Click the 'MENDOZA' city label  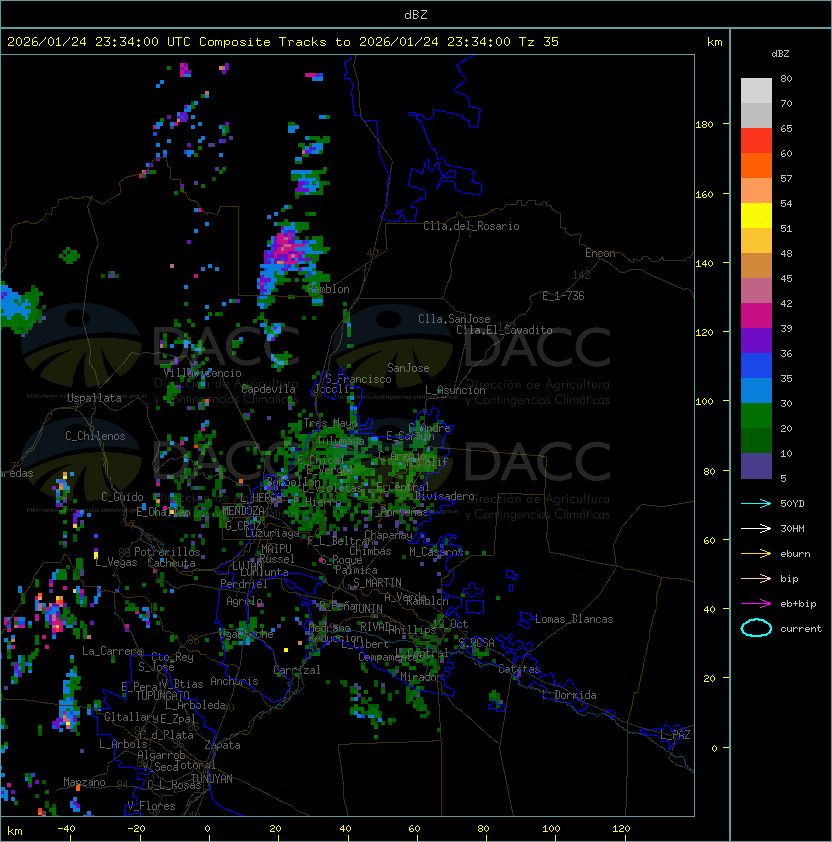pyautogui.click(x=243, y=511)
